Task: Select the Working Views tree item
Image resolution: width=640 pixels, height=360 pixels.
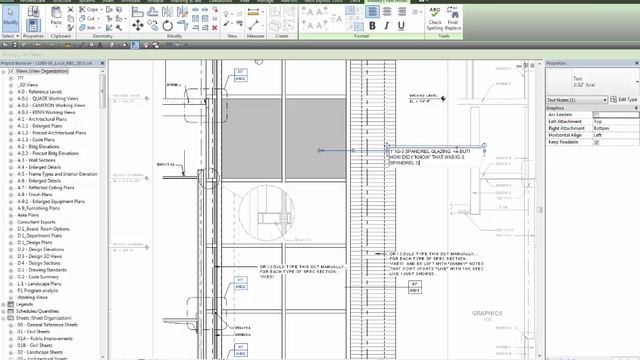Action: pos(32,297)
